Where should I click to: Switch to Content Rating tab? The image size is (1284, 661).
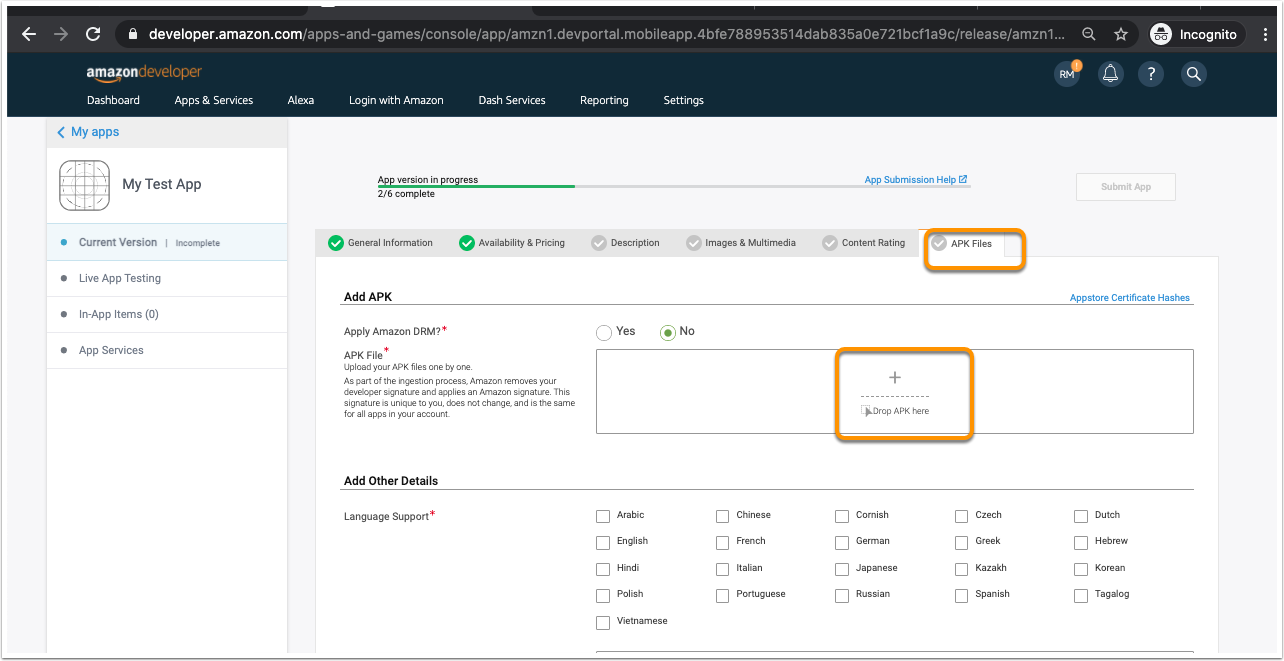864,243
